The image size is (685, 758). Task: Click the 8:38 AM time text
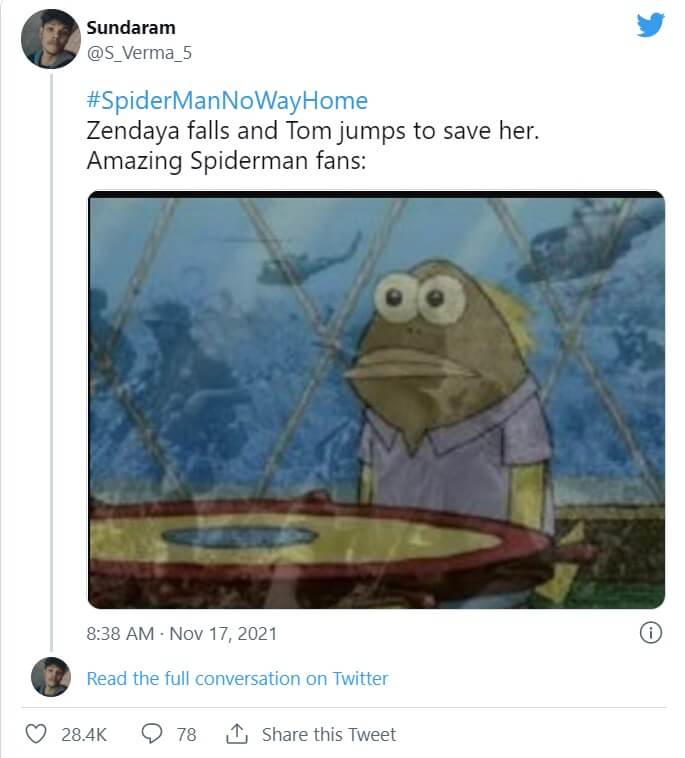point(120,633)
